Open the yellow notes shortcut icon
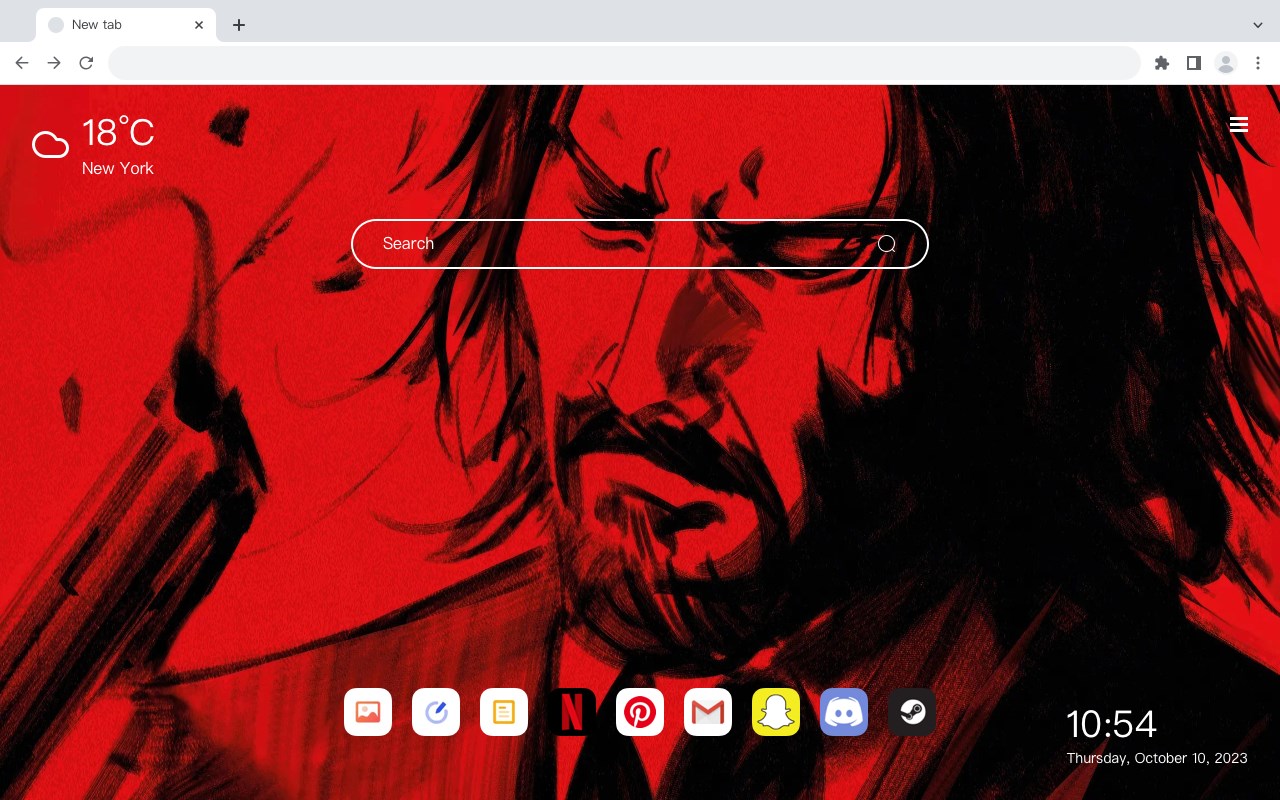The height and width of the screenshot is (800, 1280). 504,712
